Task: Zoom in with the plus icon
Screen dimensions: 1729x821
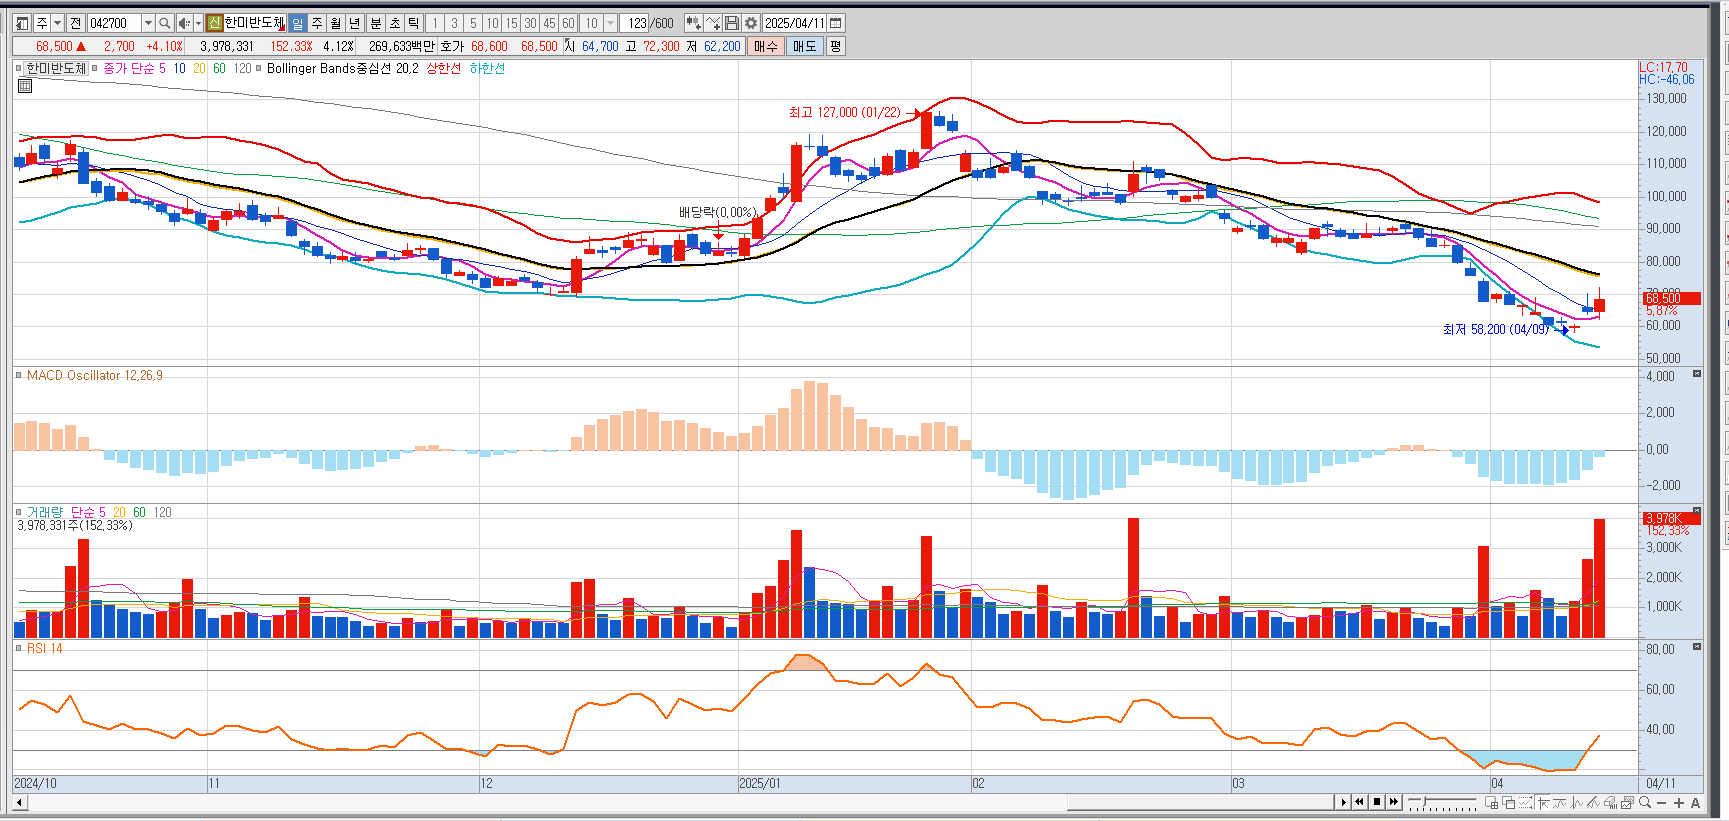Action: coord(1679,803)
